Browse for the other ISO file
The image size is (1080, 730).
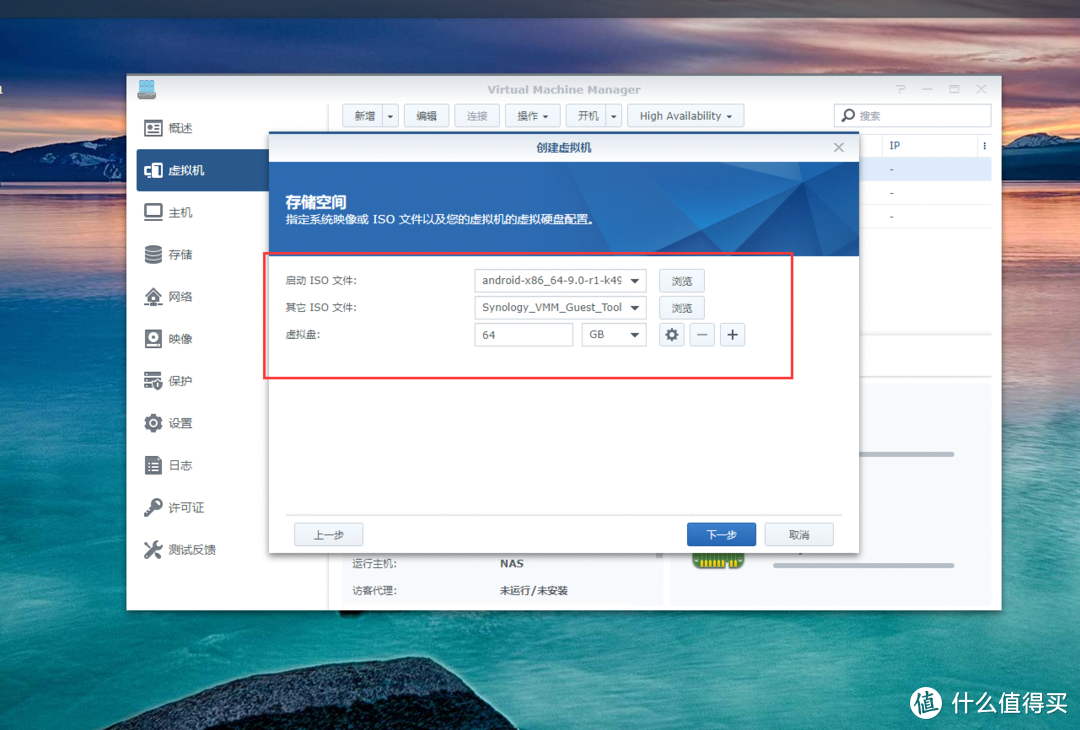681,308
